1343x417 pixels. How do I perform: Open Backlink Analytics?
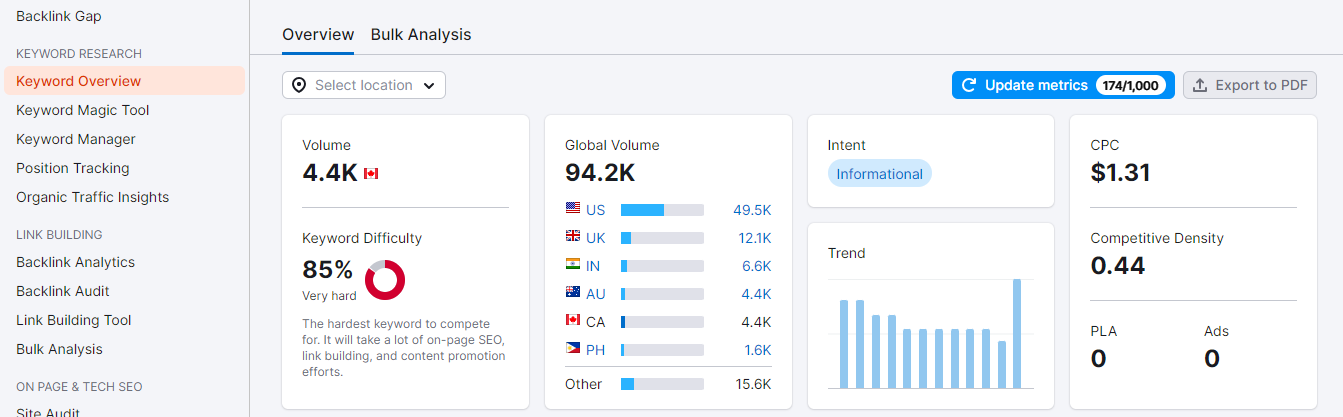[x=76, y=262]
